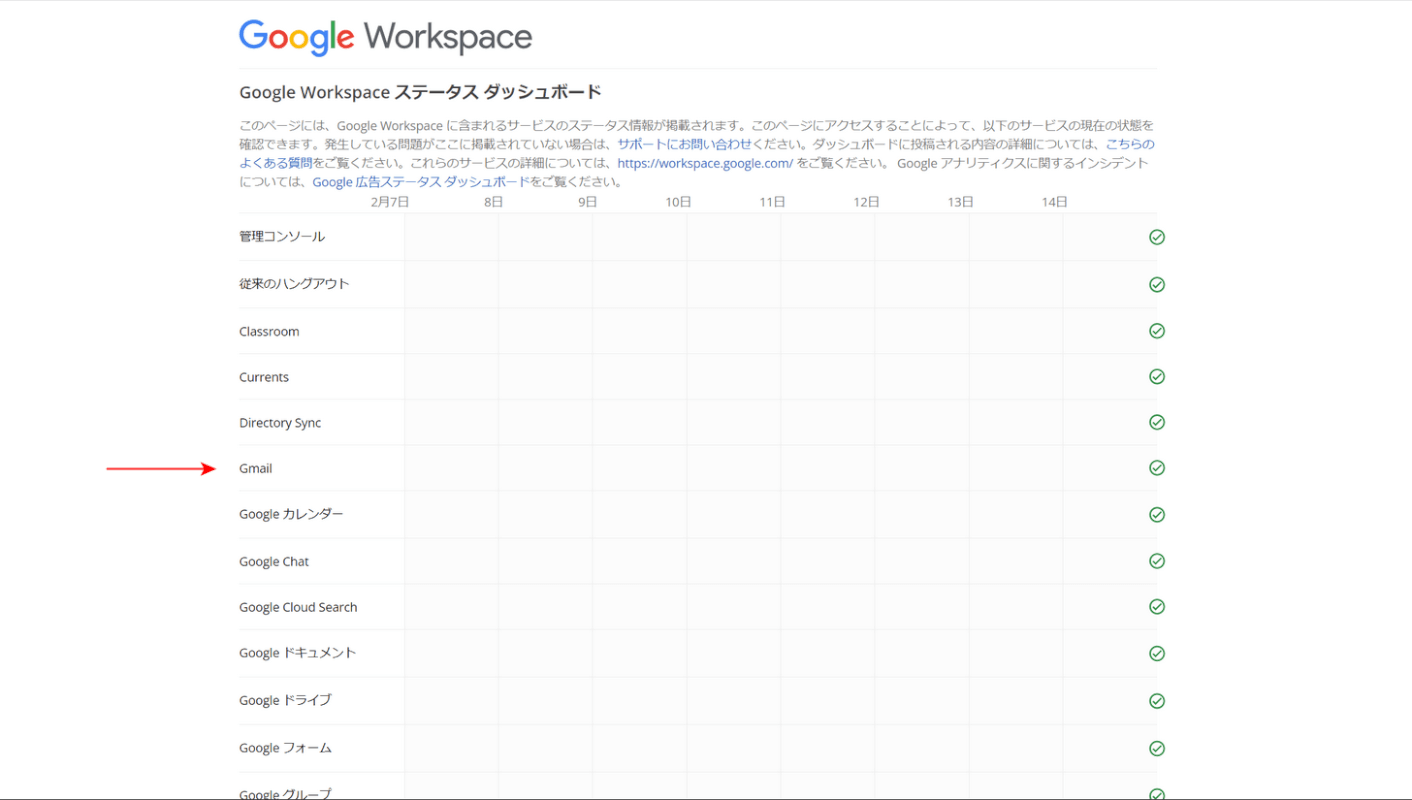Open the Google 広告ステータス ダッシュボード link

click(x=420, y=182)
